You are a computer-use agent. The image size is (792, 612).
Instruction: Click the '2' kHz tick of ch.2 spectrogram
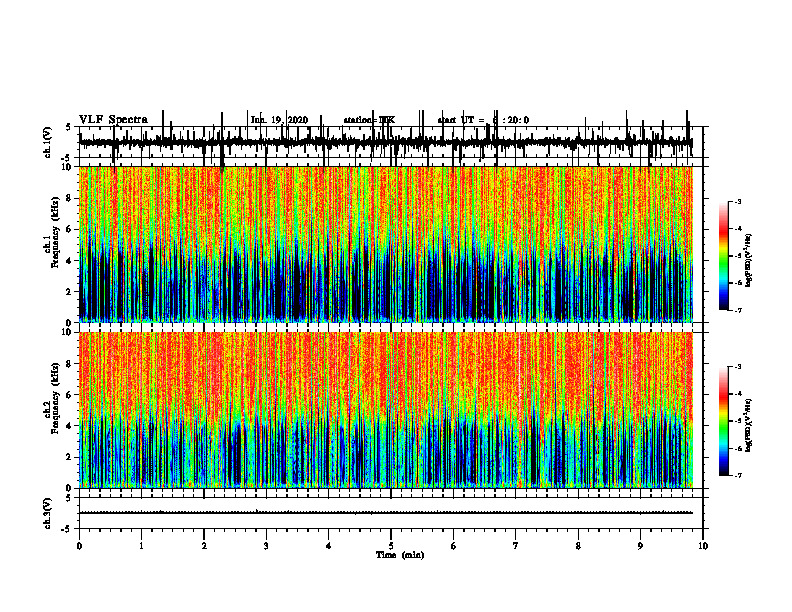click(70, 457)
